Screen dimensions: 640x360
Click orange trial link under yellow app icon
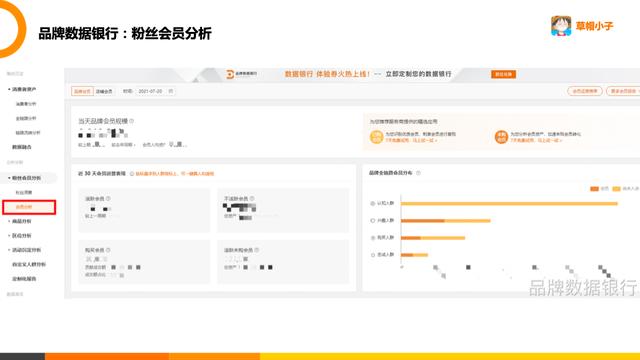point(411,140)
